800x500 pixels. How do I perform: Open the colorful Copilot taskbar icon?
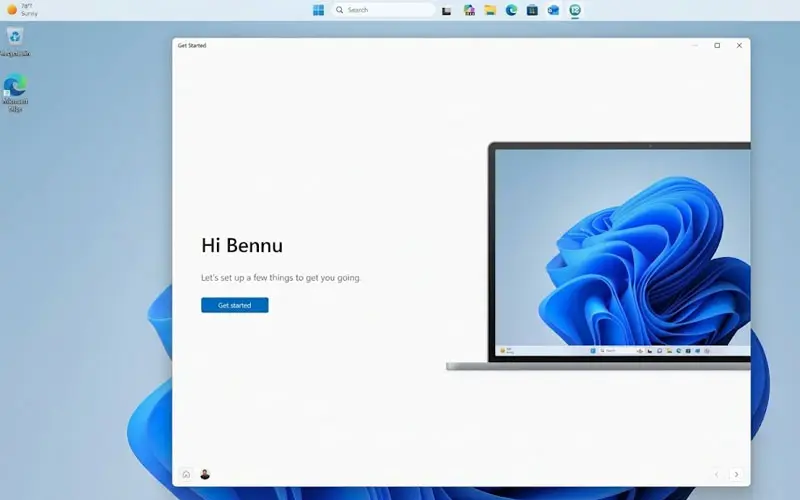tap(469, 10)
